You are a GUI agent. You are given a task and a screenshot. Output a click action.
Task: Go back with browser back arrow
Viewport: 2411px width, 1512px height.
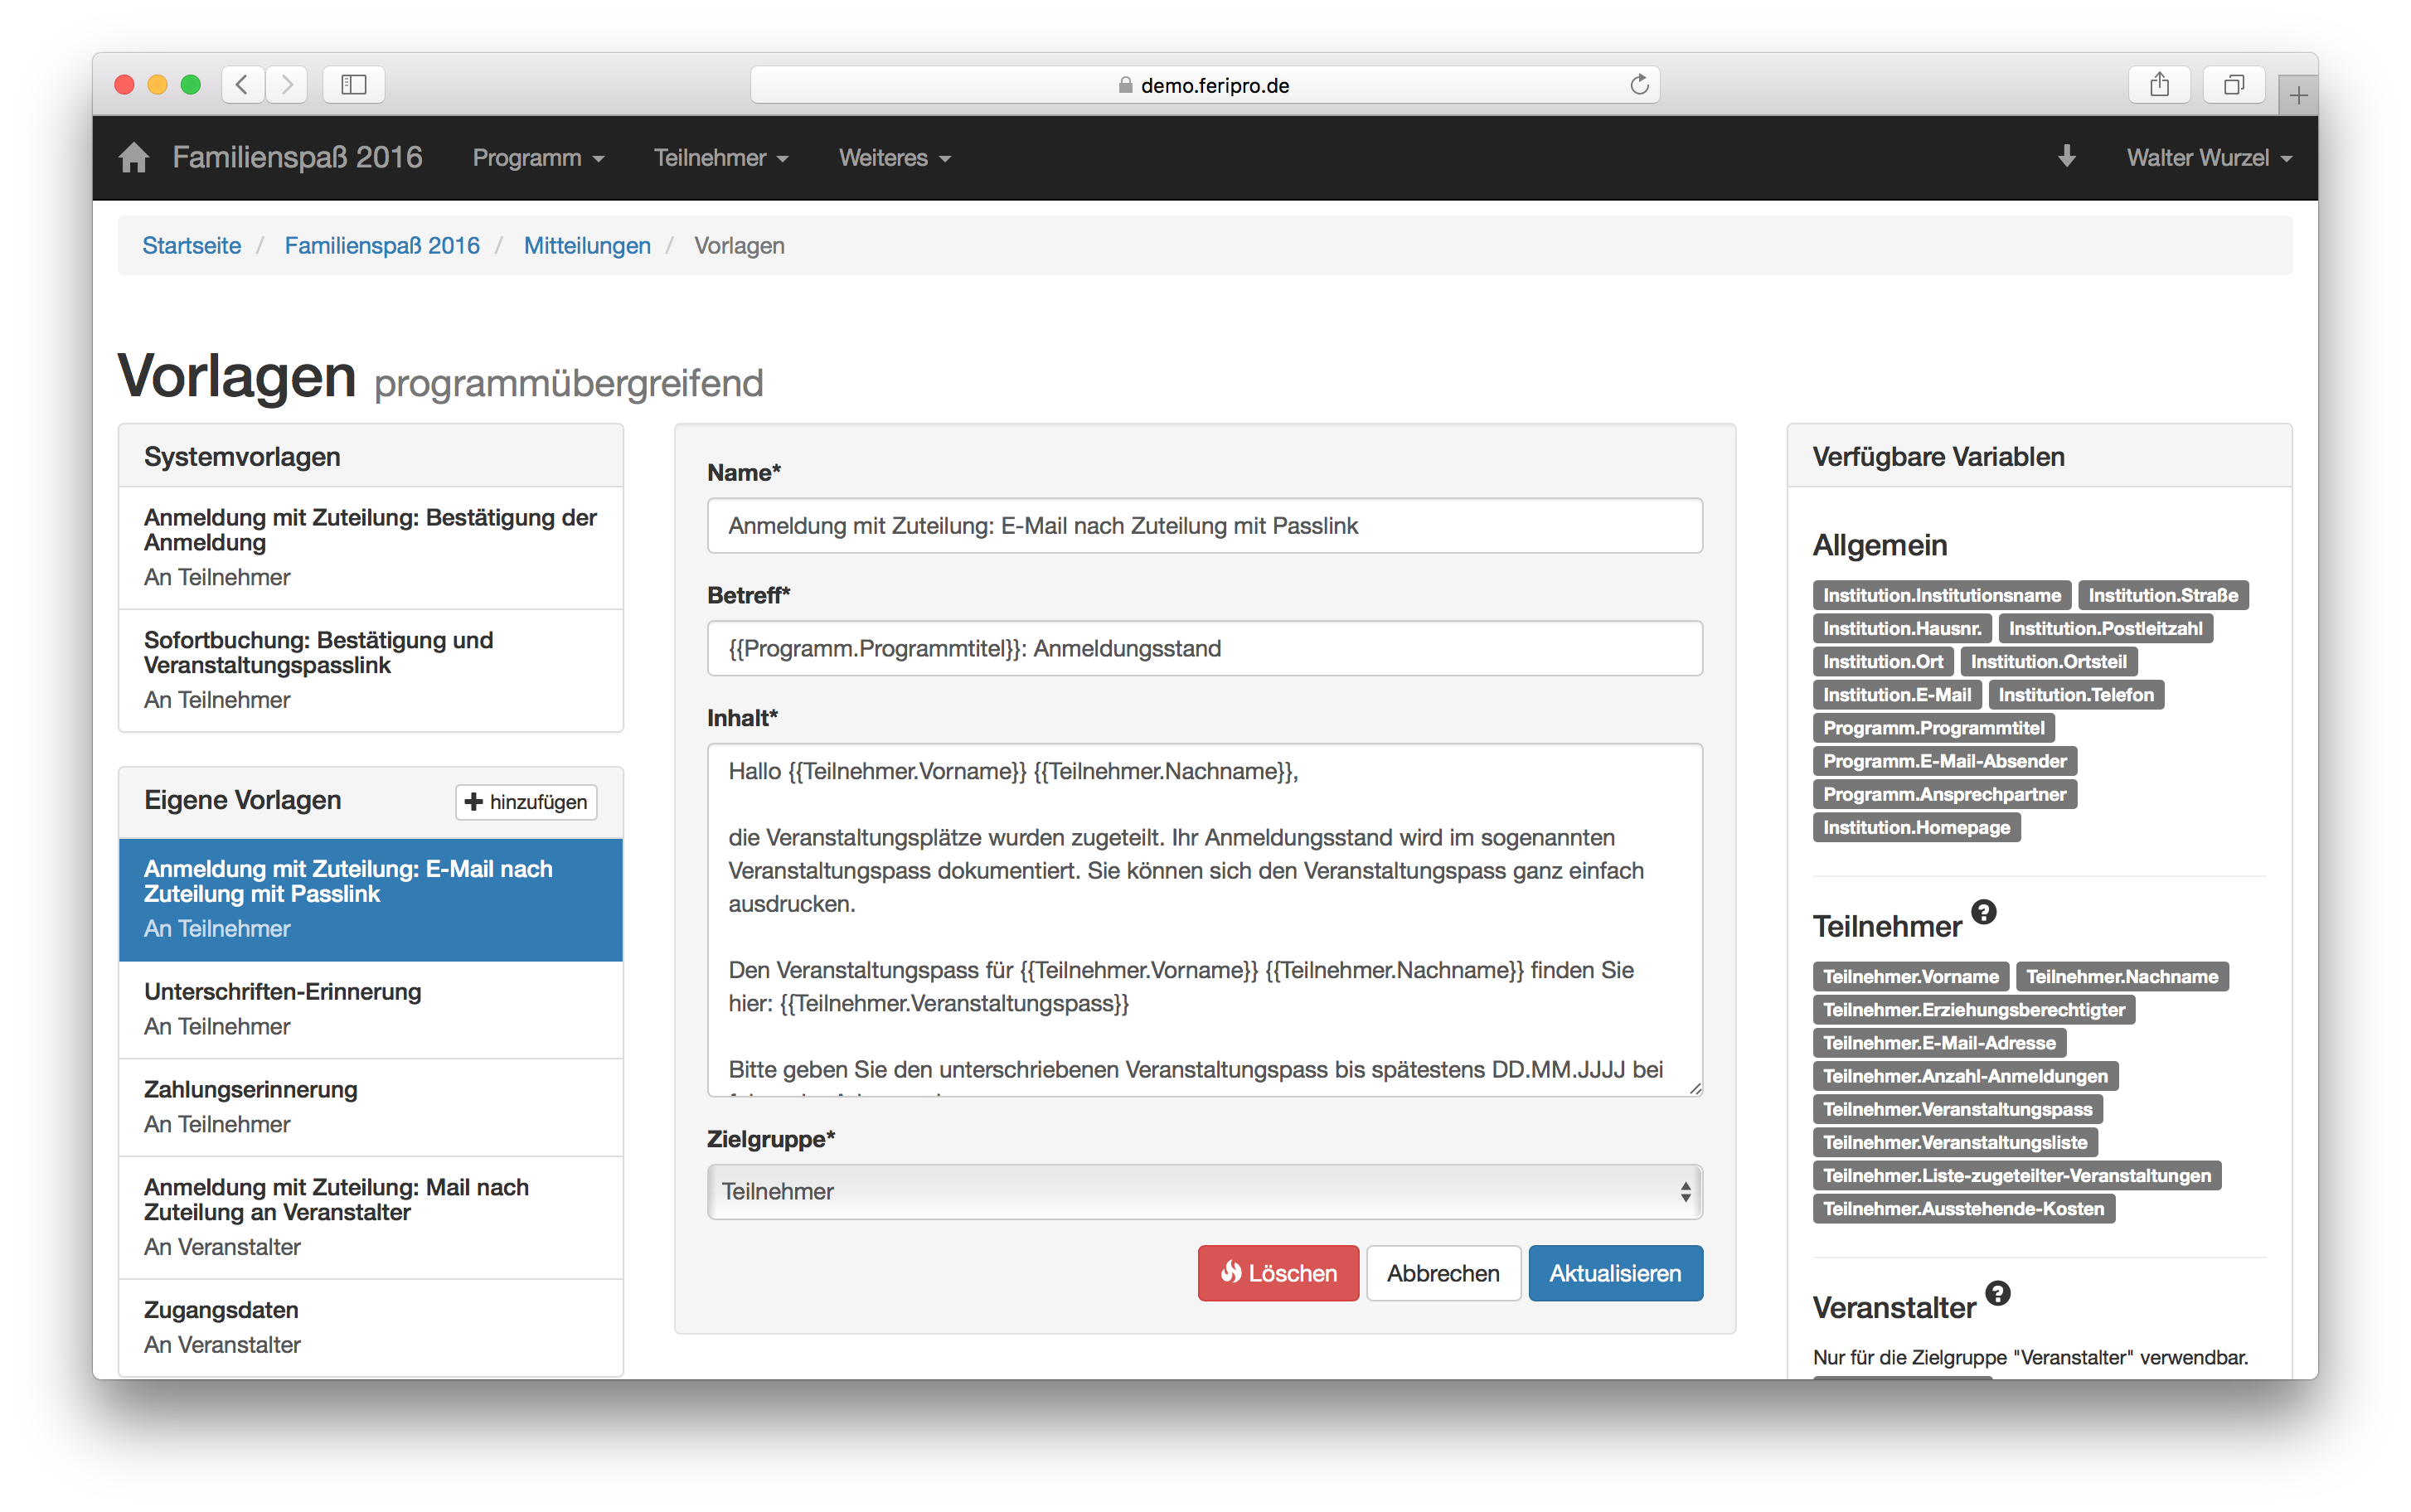(242, 85)
